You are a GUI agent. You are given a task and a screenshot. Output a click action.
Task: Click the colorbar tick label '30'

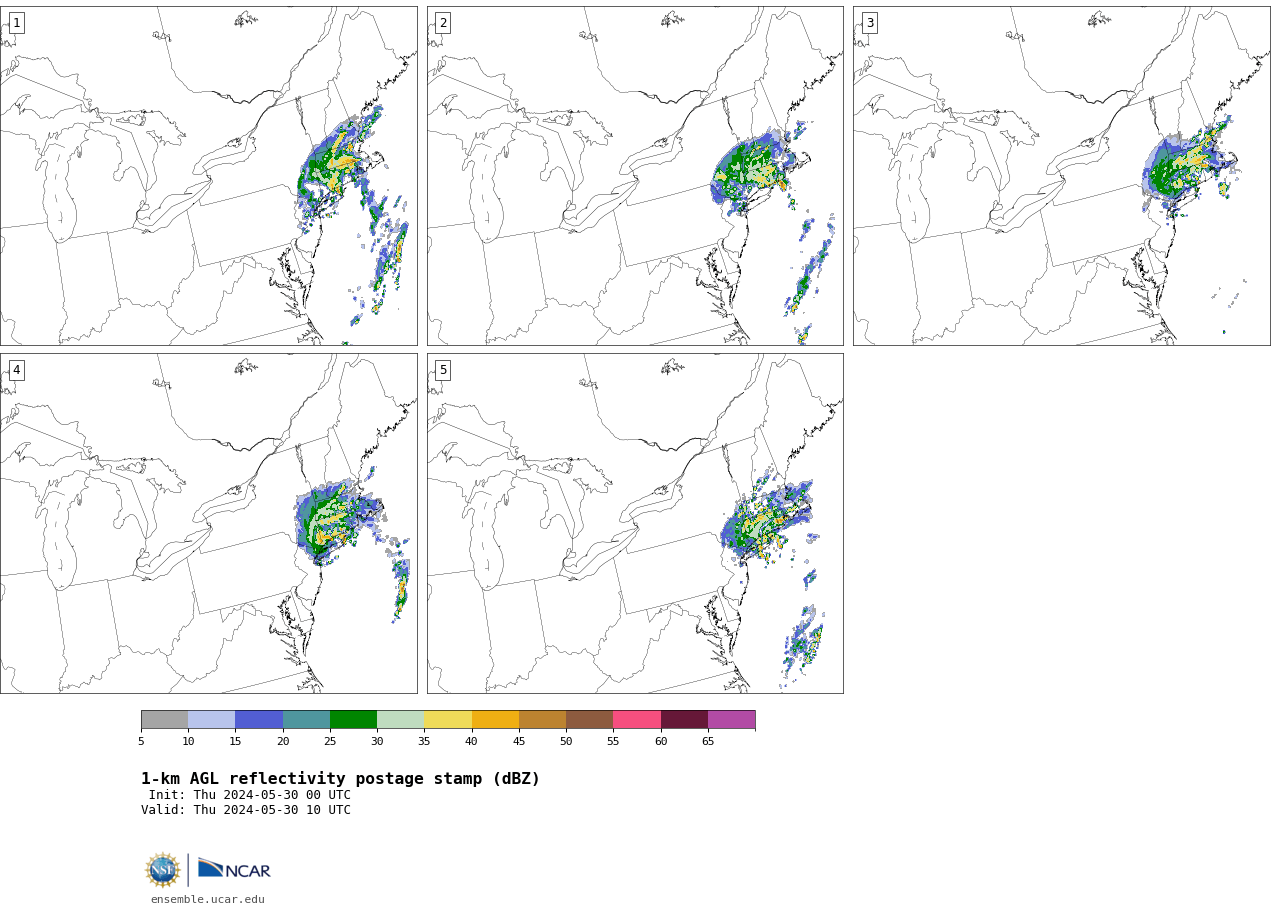click(377, 741)
